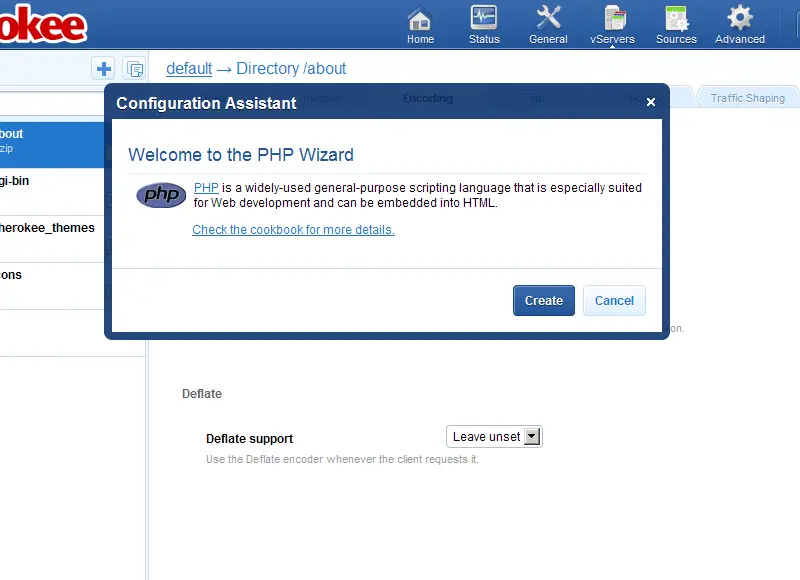Click the Create button
Screen dimensions: 800x580
click(x=544, y=300)
